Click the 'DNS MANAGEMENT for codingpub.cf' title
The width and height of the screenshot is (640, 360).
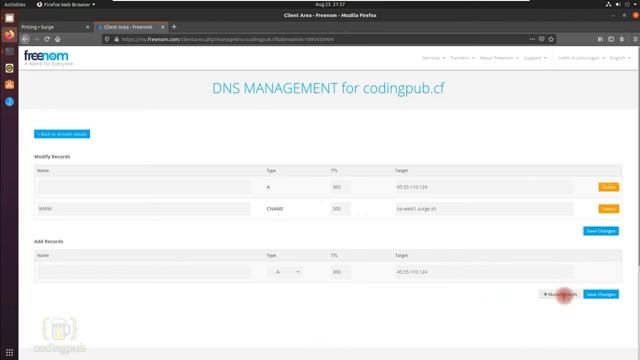click(x=328, y=88)
